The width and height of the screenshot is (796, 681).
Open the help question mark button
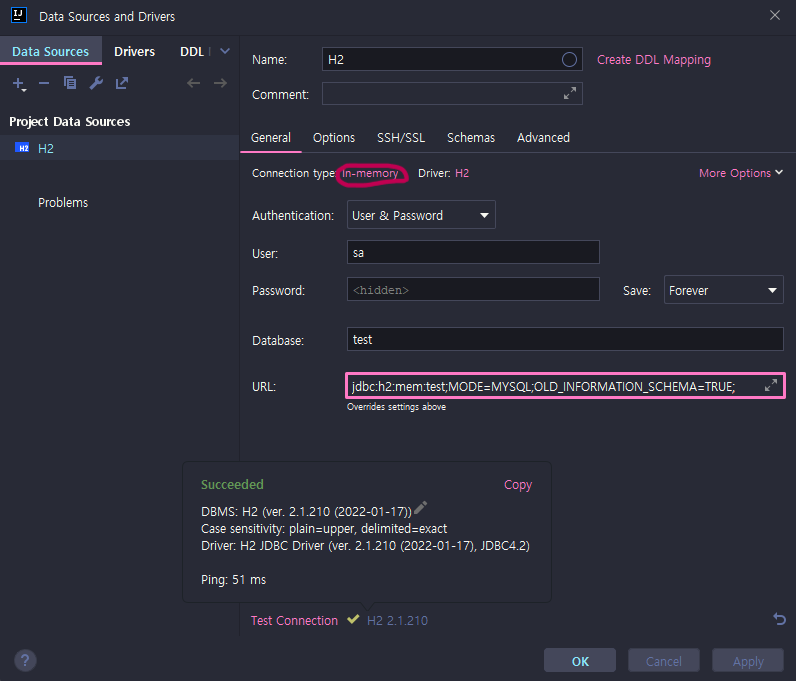click(x=25, y=661)
